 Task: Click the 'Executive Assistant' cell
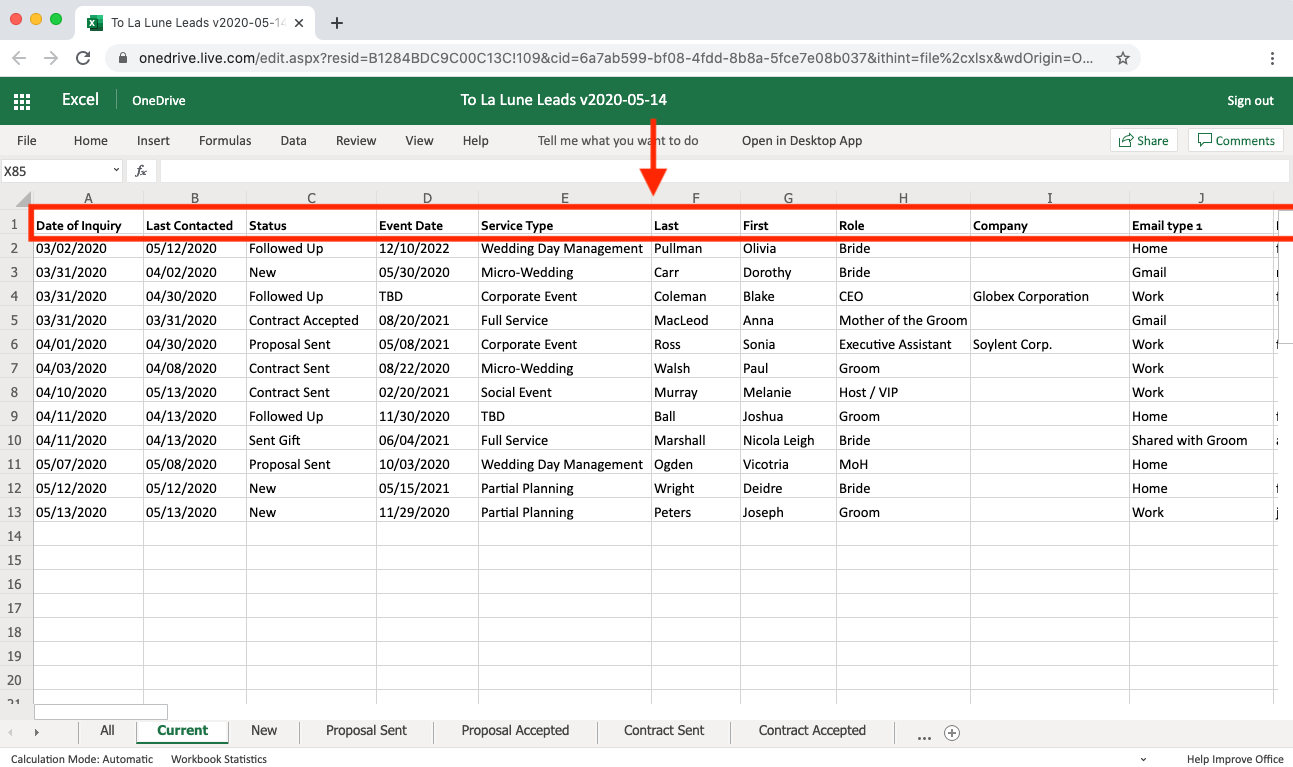(903, 344)
